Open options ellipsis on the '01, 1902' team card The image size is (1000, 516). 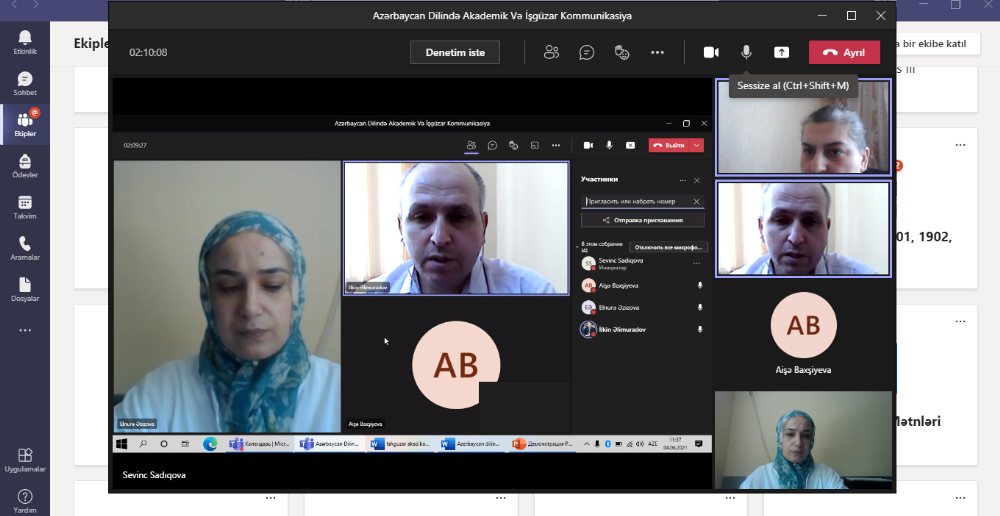pyautogui.click(x=960, y=145)
